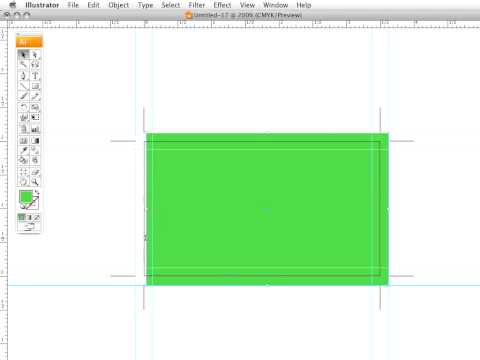The width and height of the screenshot is (480, 360).
Task: Choose the Zoom magnifier tool
Action: 35,182
